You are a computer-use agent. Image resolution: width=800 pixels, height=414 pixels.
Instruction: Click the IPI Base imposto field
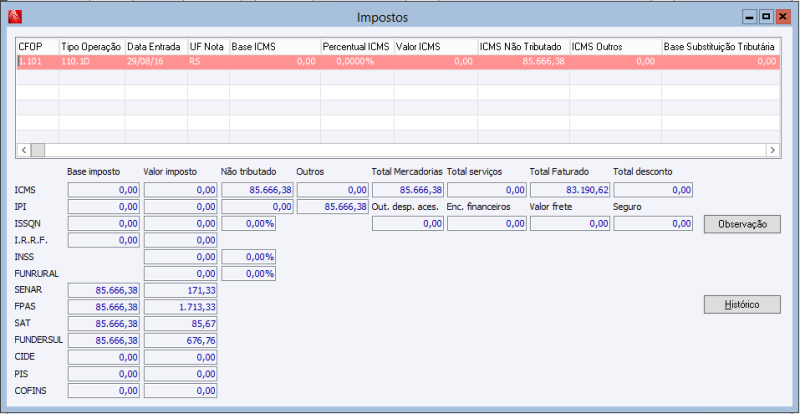[x=104, y=207]
